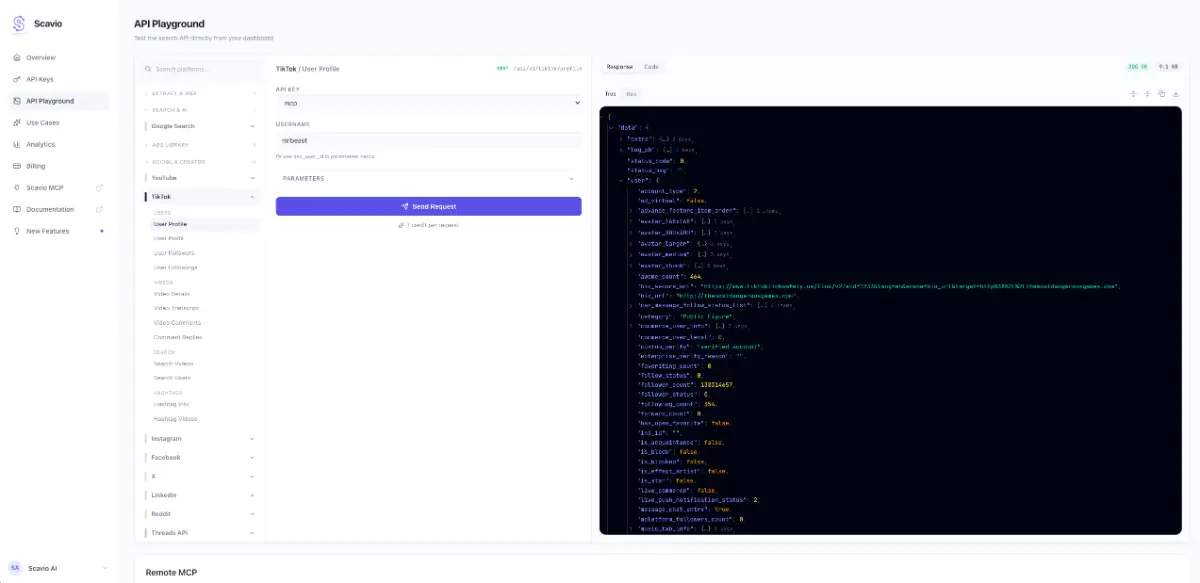Collapse the TikTok platform group
Viewport: 1200px width, 583px height.
pos(200,197)
